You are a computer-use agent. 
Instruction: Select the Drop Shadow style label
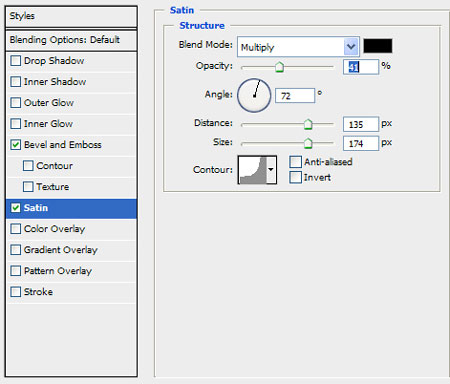(x=54, y=61)
